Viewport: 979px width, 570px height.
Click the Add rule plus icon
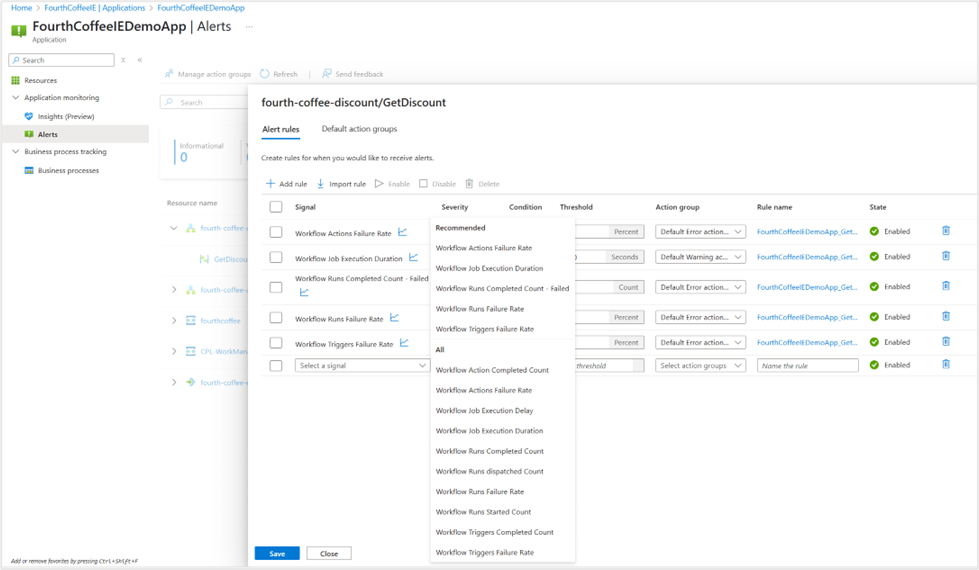click(270, 184)
